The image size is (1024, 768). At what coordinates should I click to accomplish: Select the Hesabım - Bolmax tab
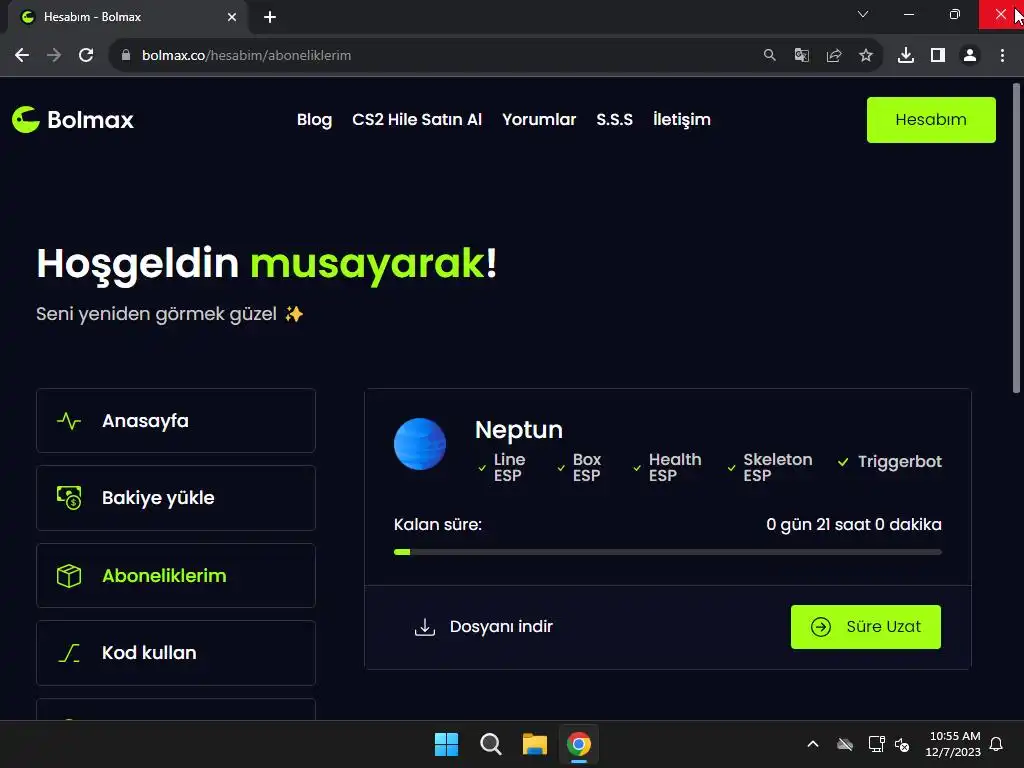[x=127, y=17]
